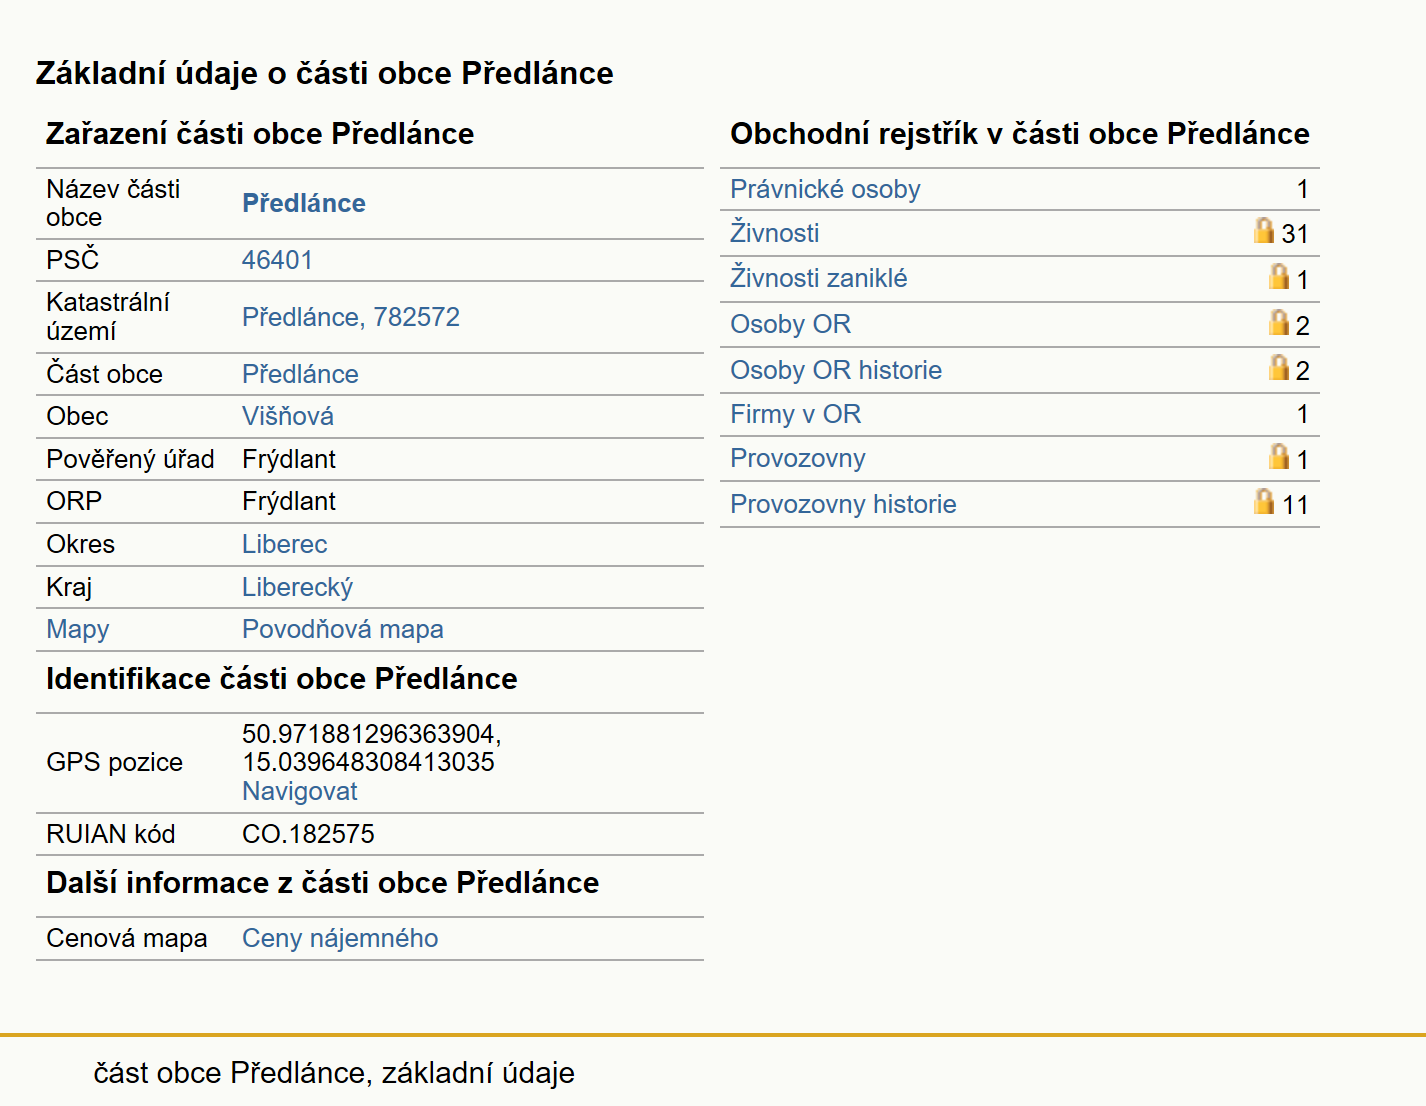Image resolution: width=1426 pixels, height=1106 pixels.
Task: Go to the Višňová municipality page
Action: tap(288, 416)
